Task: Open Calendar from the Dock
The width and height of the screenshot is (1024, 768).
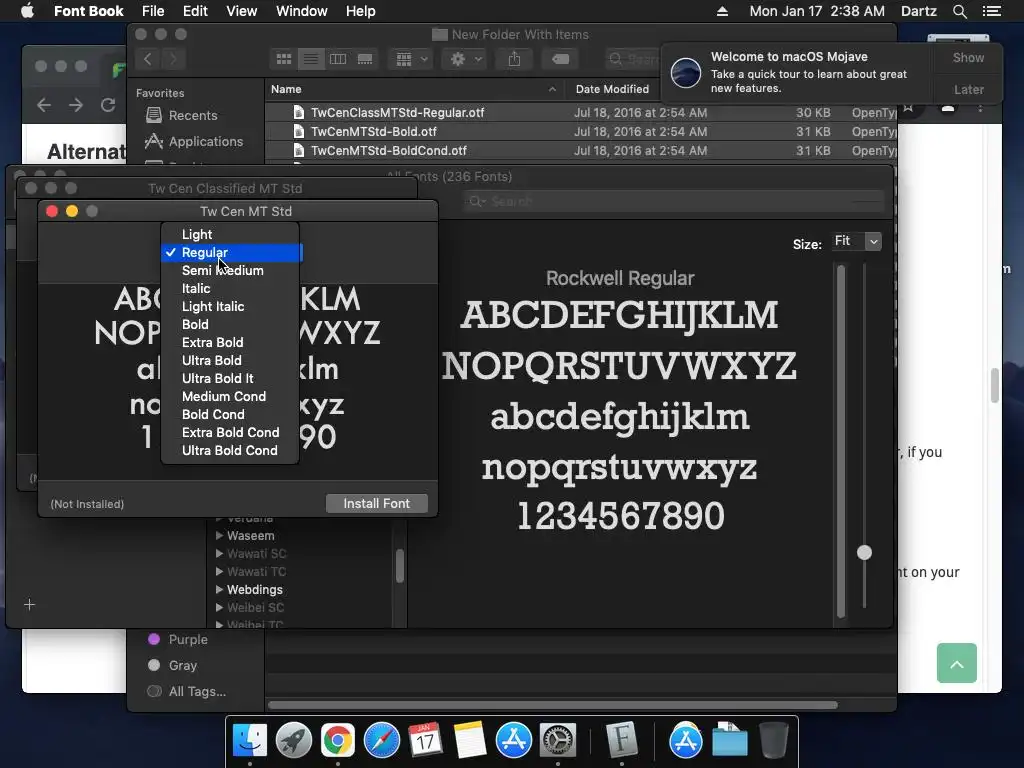Action: [425, 741]
